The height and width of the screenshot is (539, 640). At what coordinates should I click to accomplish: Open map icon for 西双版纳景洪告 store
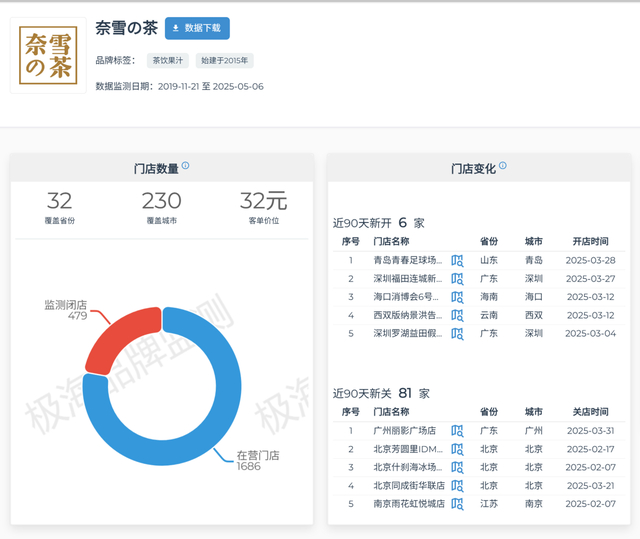tap(457, 315)
